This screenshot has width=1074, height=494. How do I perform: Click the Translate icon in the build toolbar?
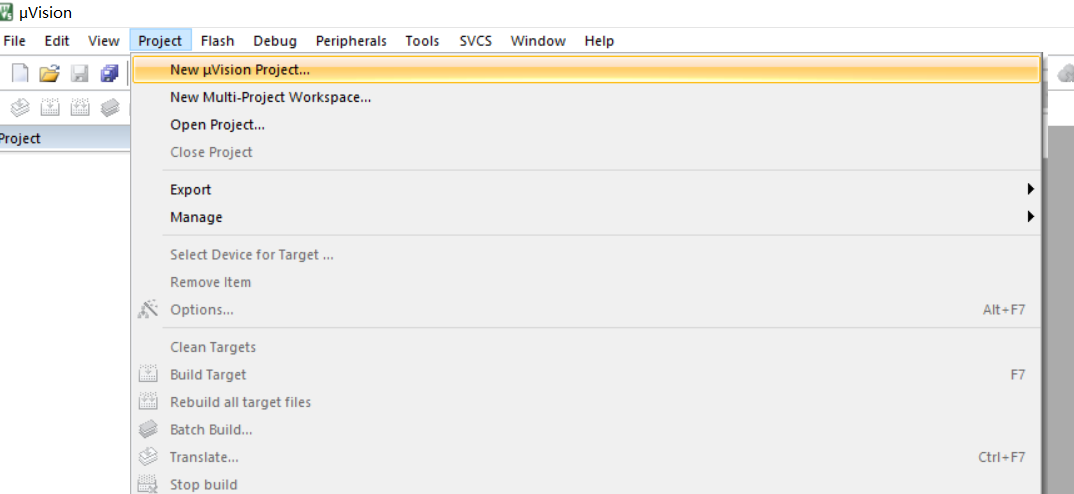pos(21,107)
